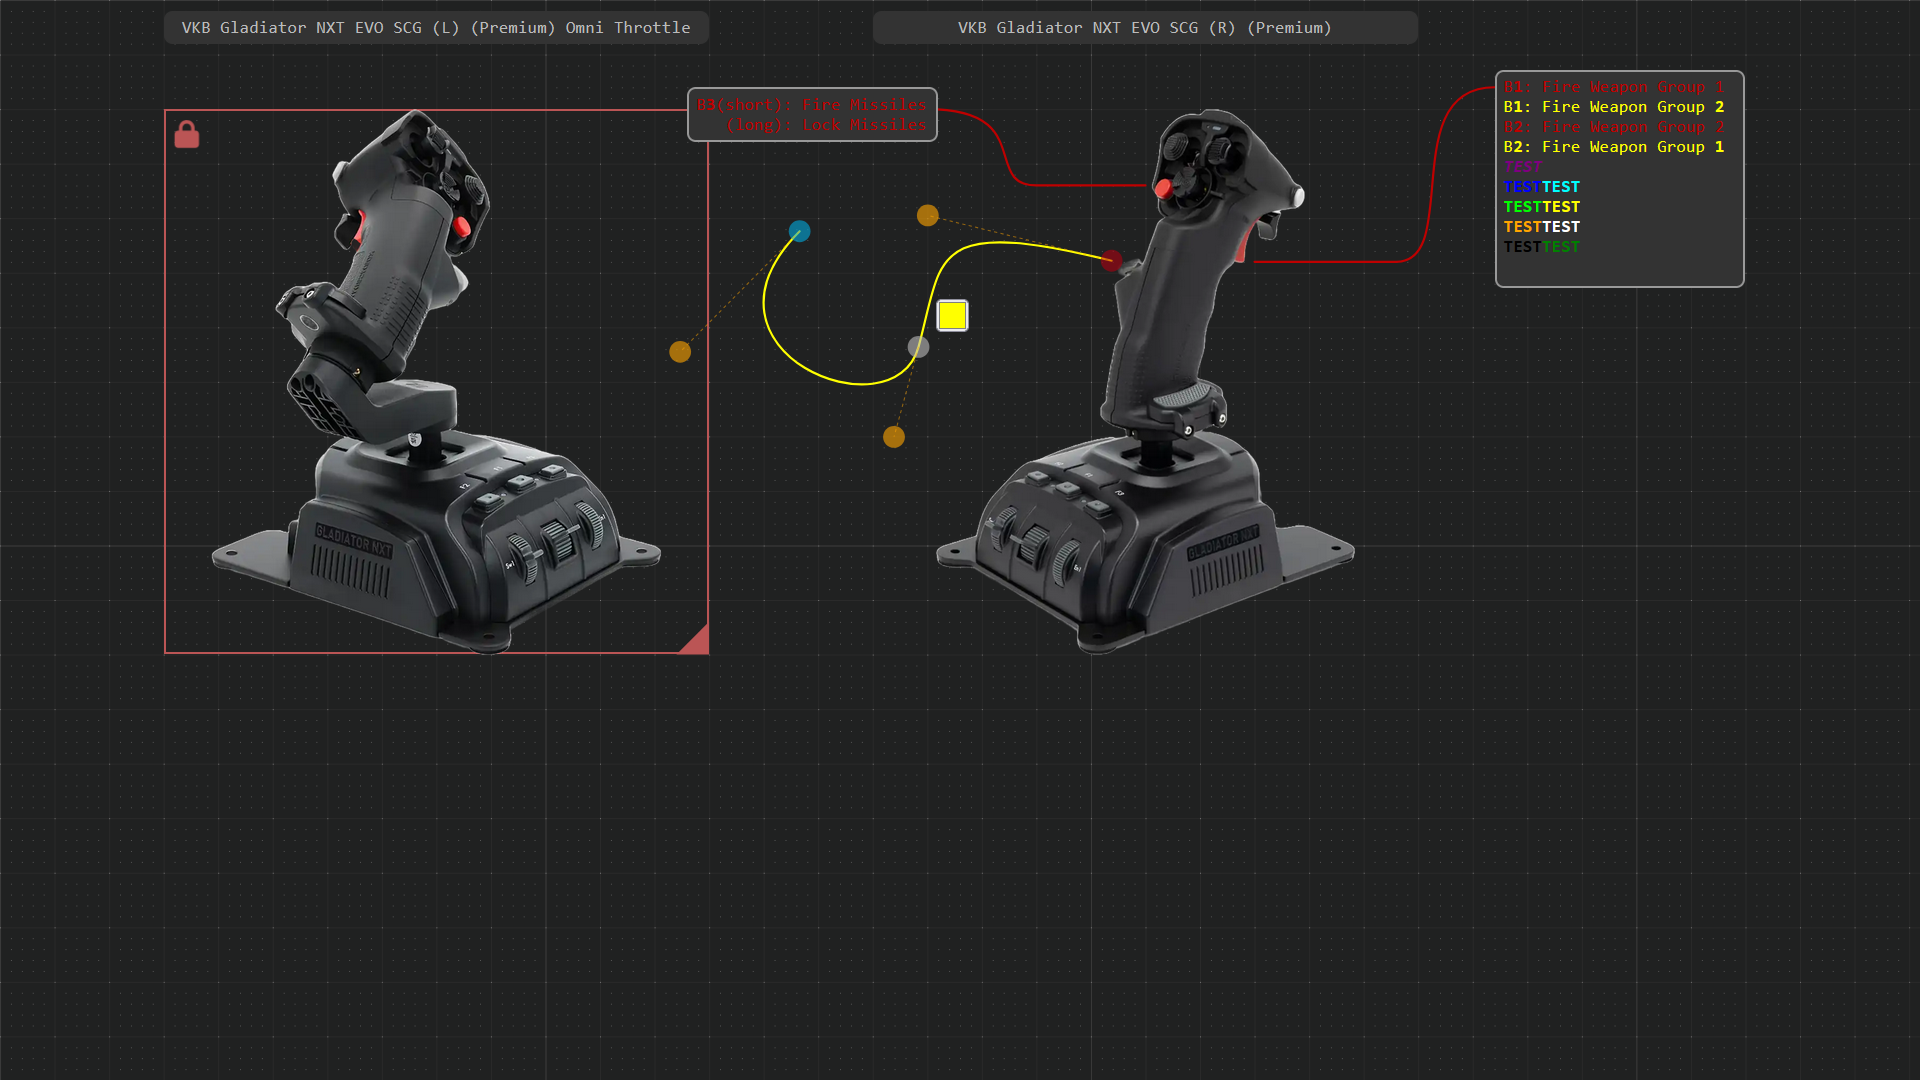Viewport: 1920px width, 1080px height.
Task: Click the green and yellow 'TESTTEST' line
Action: coord(1542,207)
